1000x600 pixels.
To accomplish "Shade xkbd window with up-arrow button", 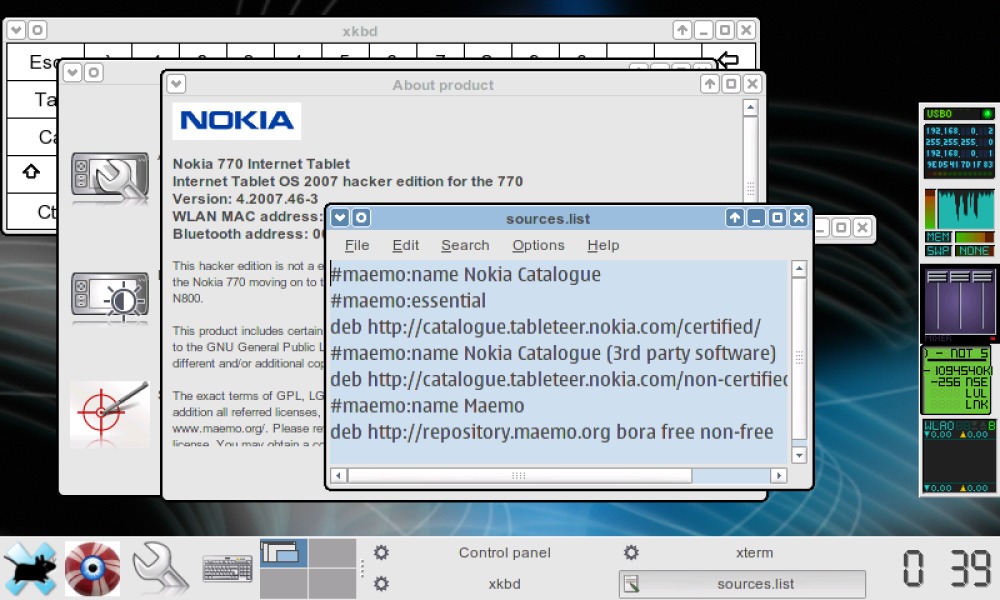I will [682, 30].
